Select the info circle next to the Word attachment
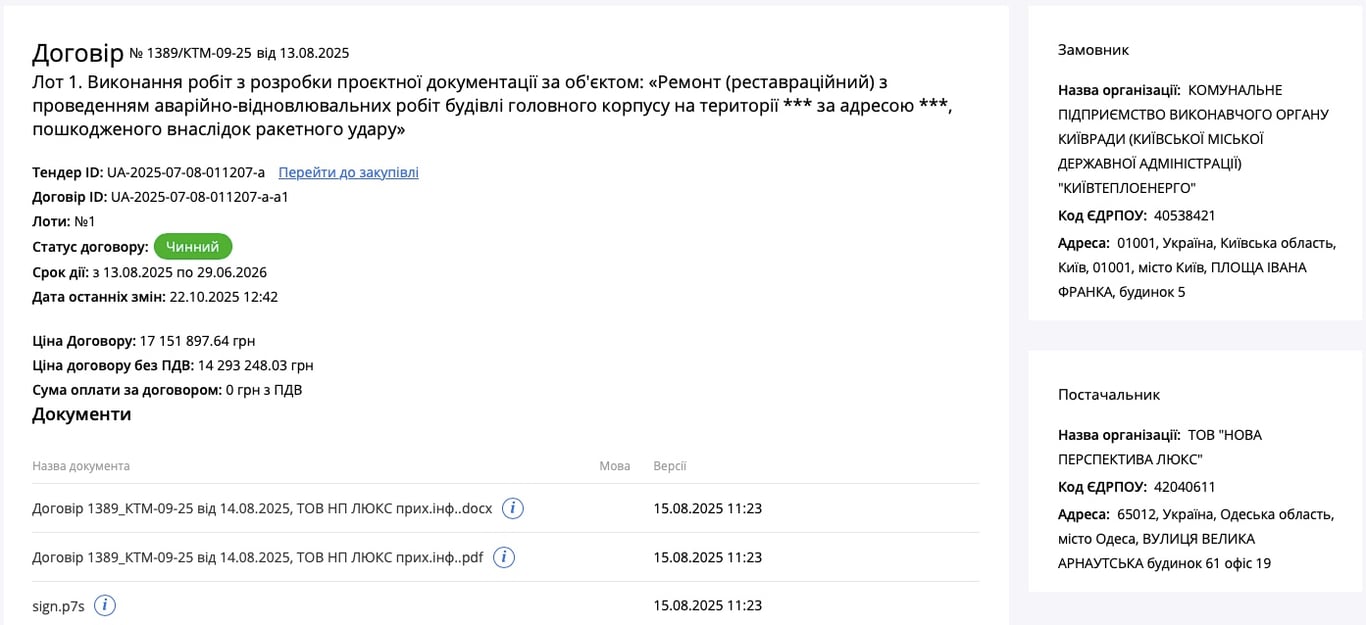The height and width of the screenshot is (625, 1366). coord(512,508)
